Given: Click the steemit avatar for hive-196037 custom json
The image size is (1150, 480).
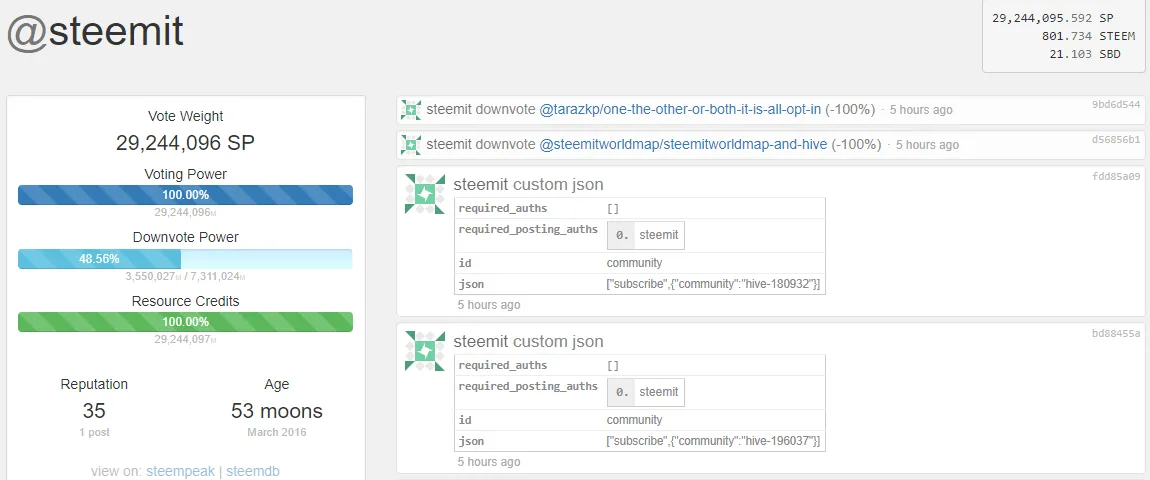Looking at the screenshot, I should point(425,351).
